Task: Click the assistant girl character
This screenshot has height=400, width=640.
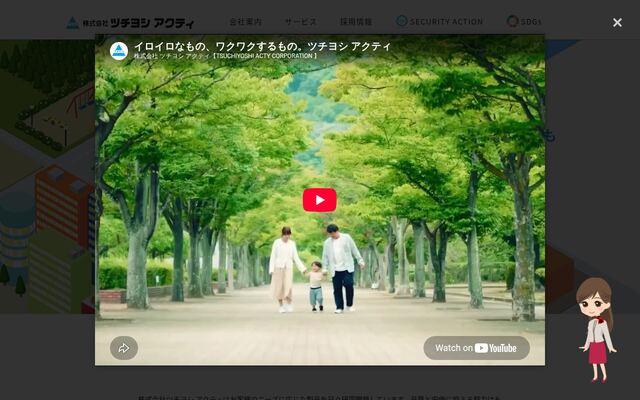Action: coord(597,330)
